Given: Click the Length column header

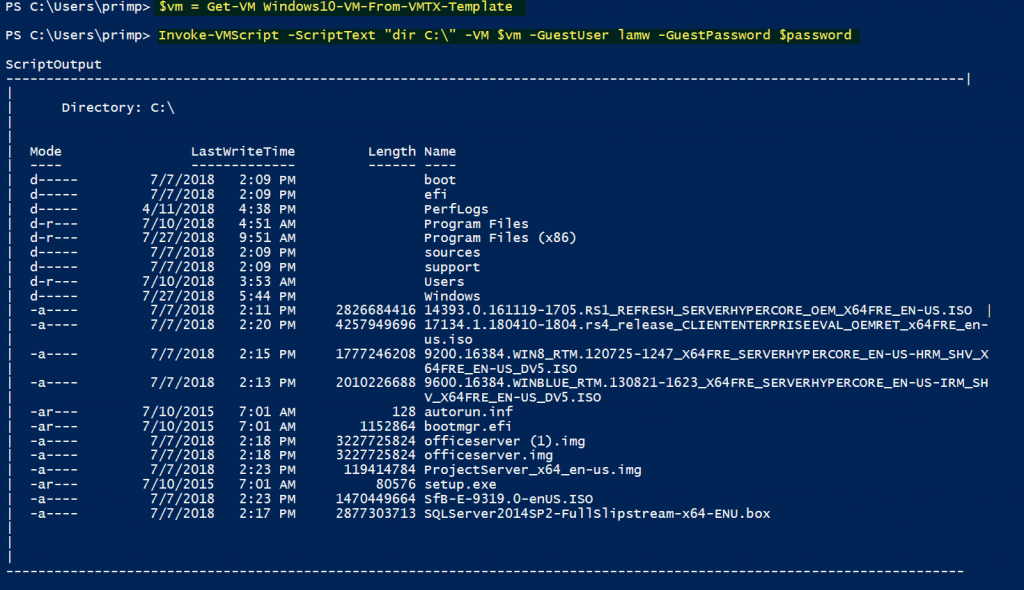Looking at the screenshot, I should [391, 151].
